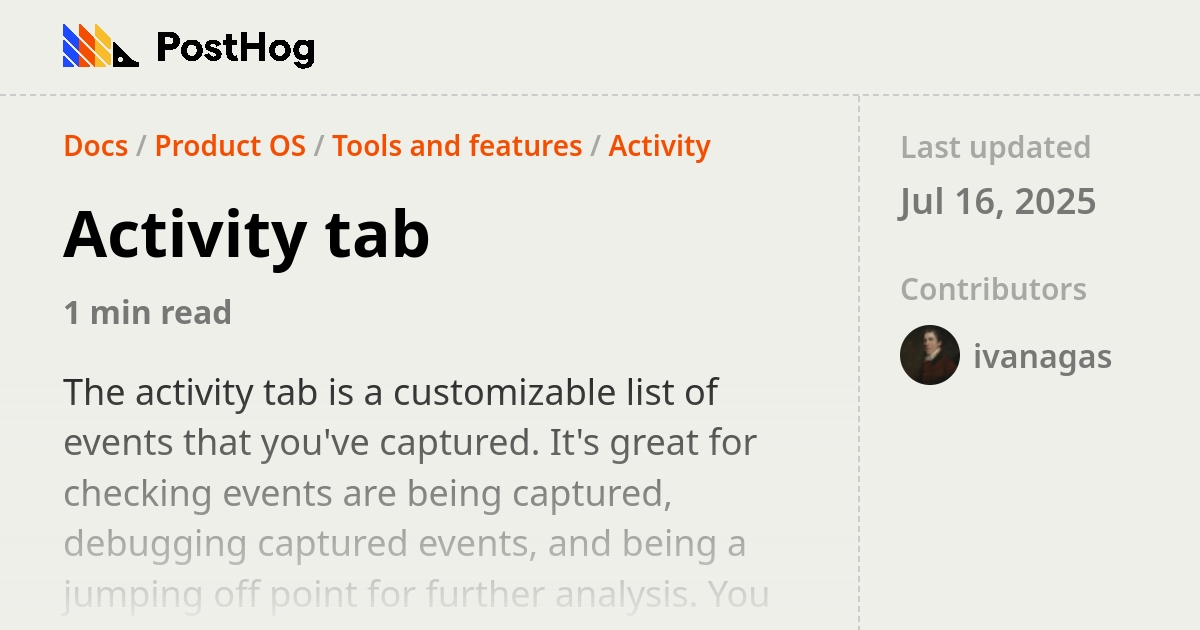Click the first paragraph of body text

pyautogui.click(x=400, y=440)
